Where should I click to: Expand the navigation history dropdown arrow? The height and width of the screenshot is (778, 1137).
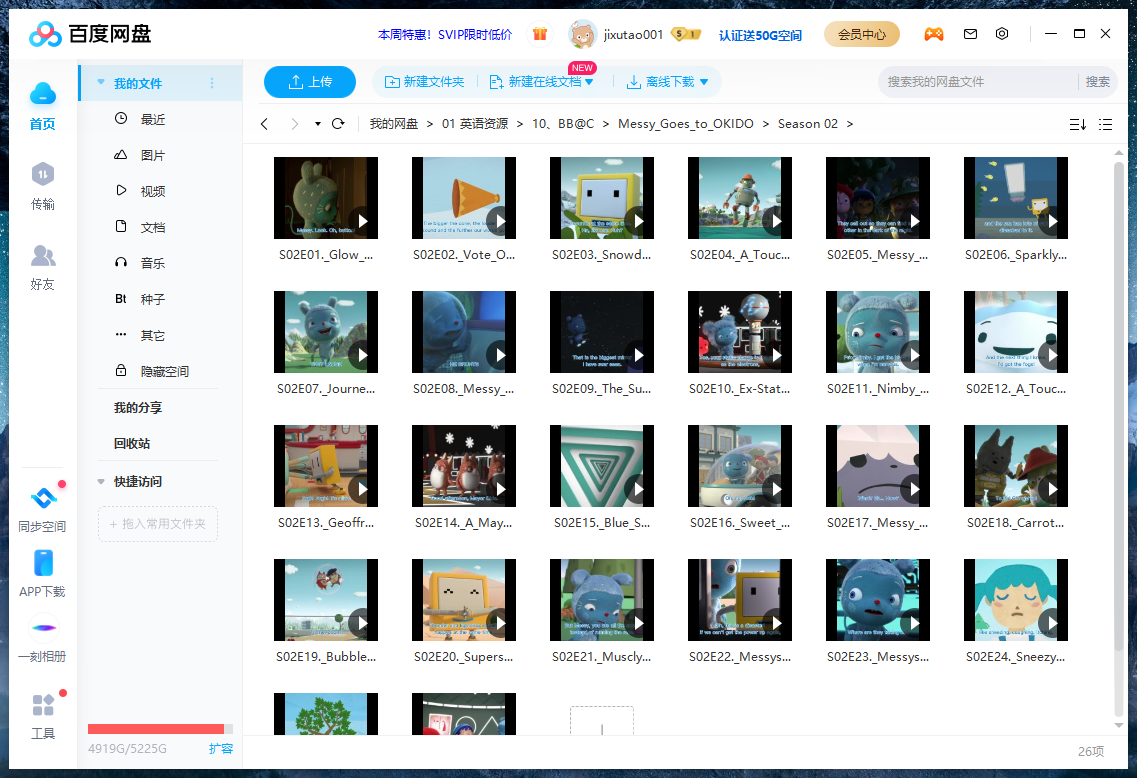(x=318, y=124)
